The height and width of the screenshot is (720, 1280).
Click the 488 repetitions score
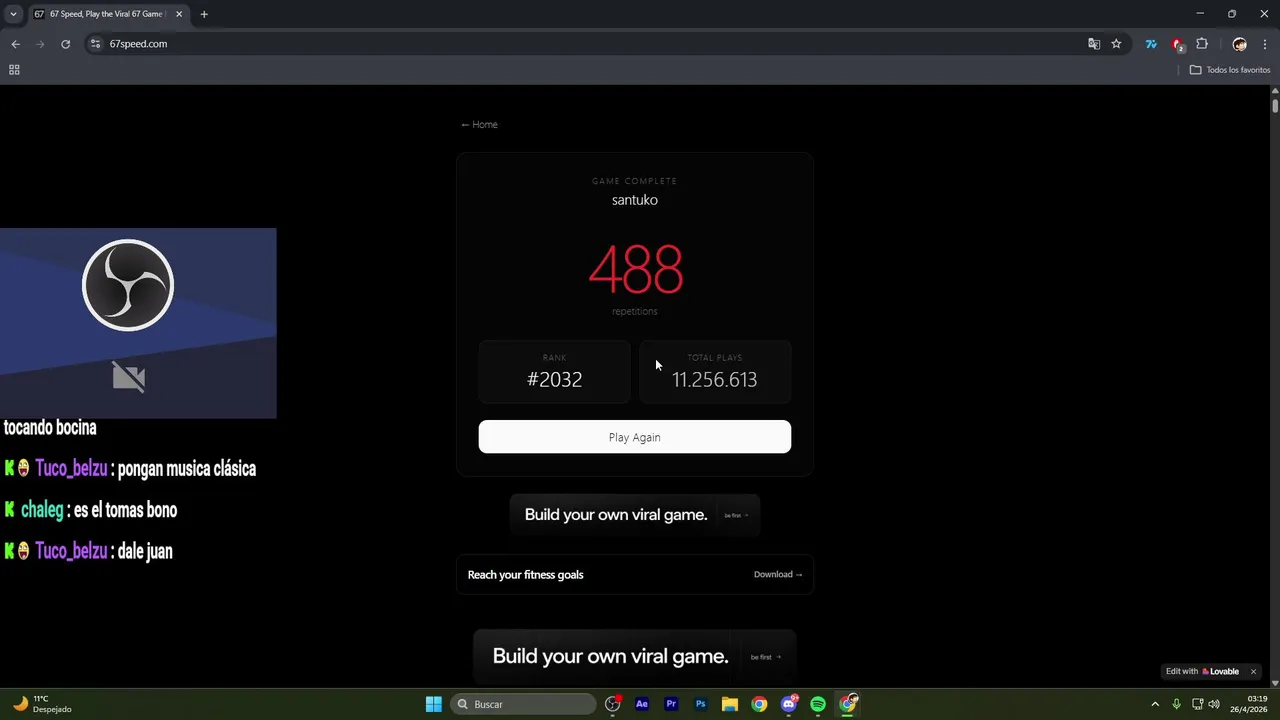(x=635, y=270)
